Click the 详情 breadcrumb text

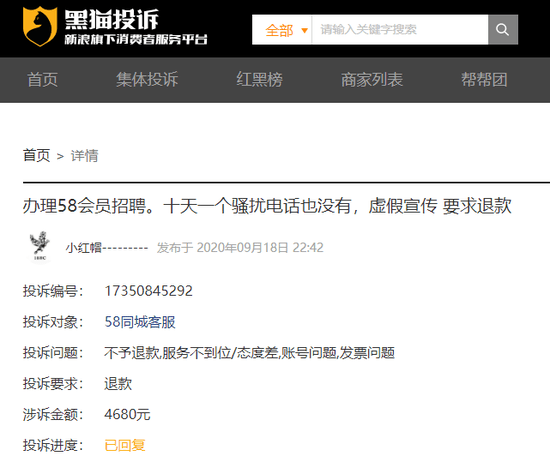coord(85,156)
